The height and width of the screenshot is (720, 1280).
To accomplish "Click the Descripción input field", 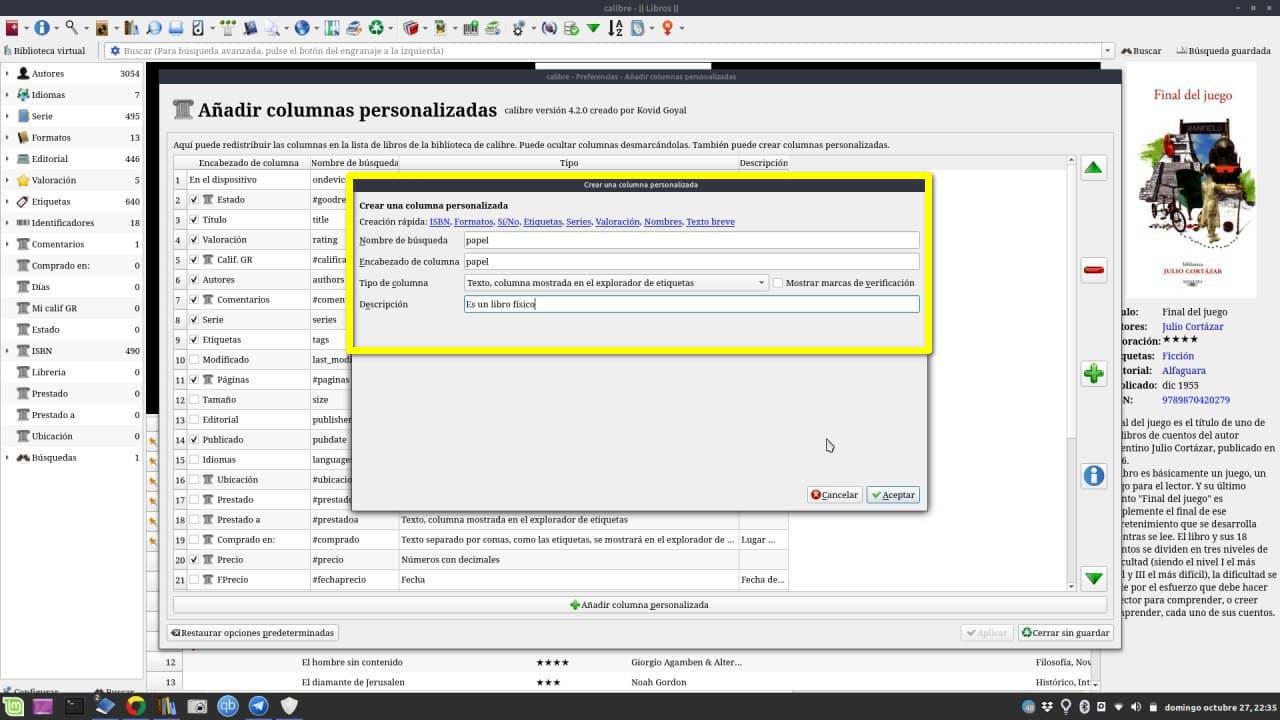I will pyautogui.click(x=691, y=304).
